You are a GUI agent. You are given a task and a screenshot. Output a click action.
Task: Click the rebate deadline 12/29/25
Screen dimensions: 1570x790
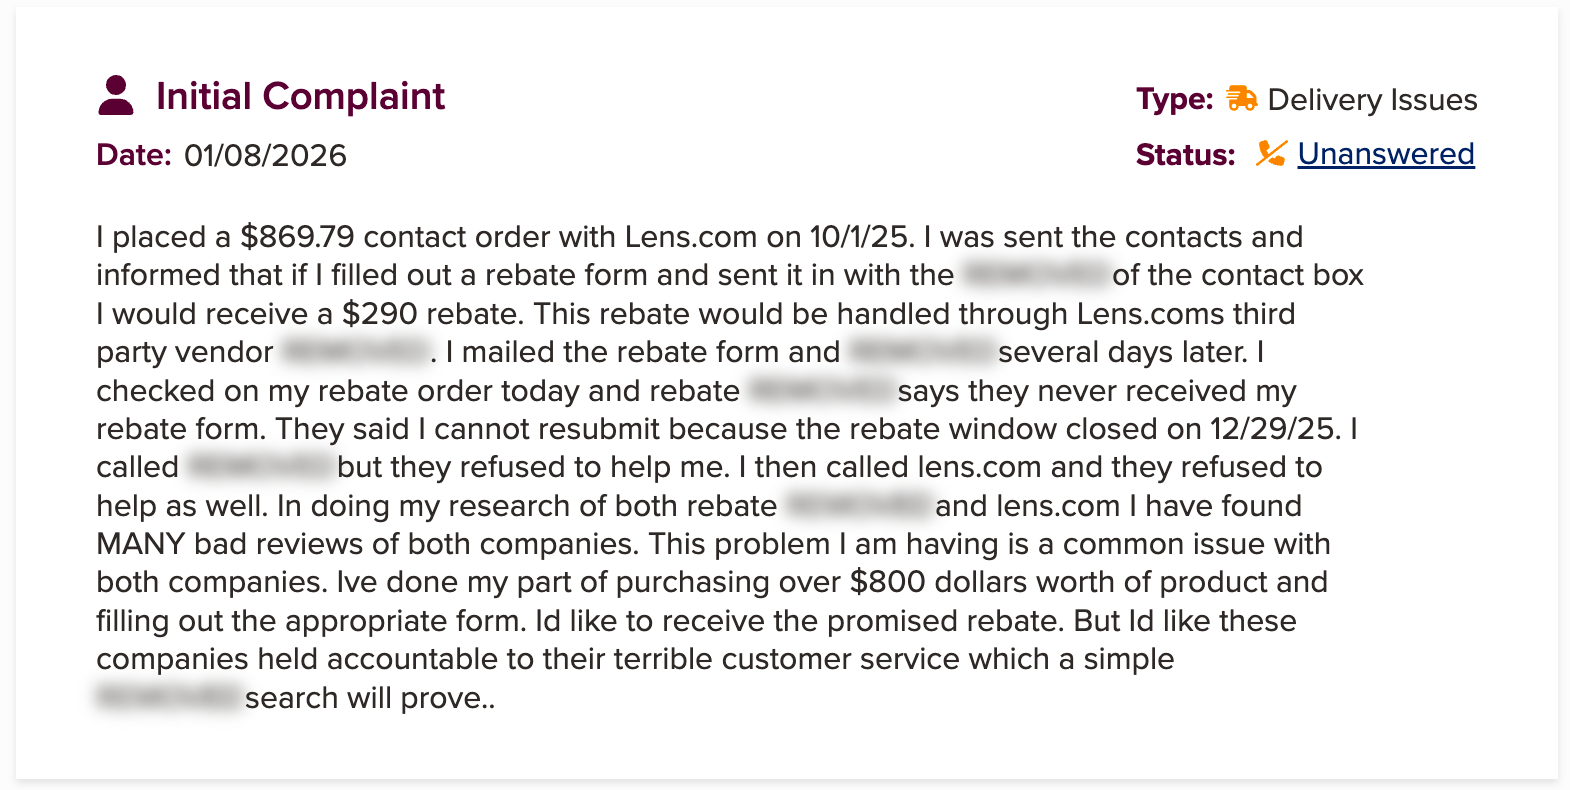[x=1273, y=429]
